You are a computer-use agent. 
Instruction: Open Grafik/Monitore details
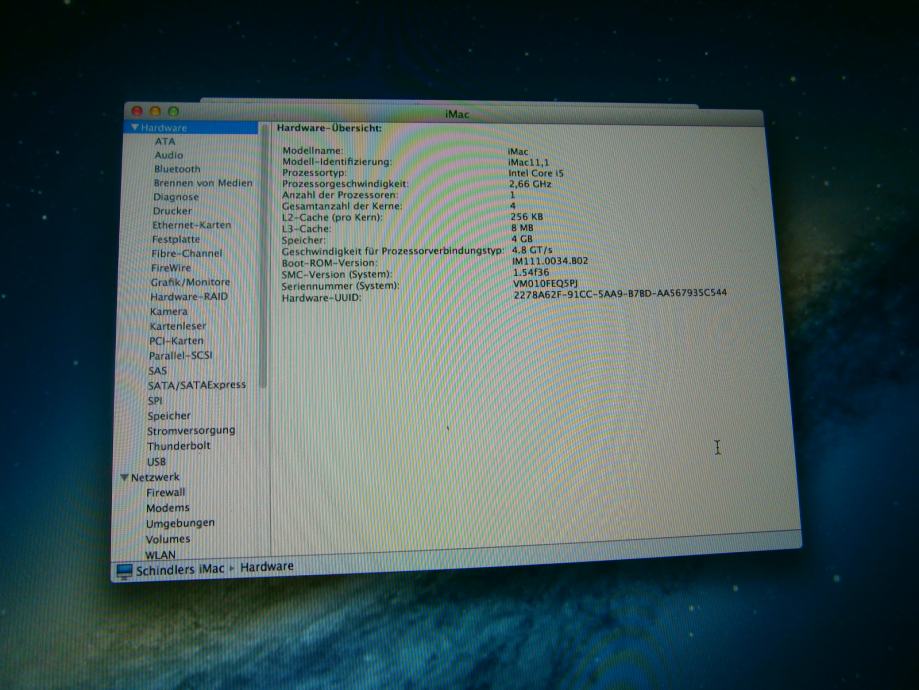[x=190, y=282]
